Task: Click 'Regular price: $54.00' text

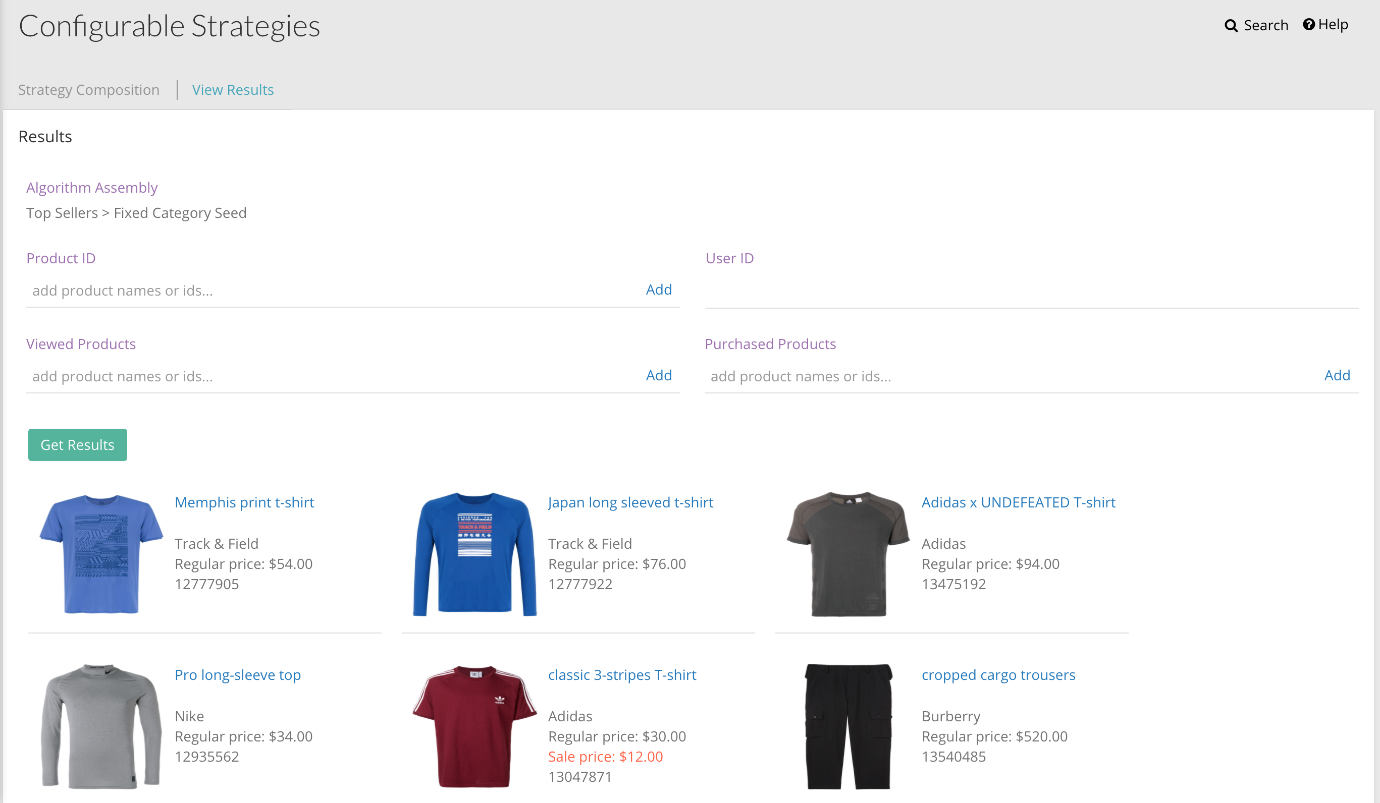Action: pyautogui.click(x=244, y=564)
